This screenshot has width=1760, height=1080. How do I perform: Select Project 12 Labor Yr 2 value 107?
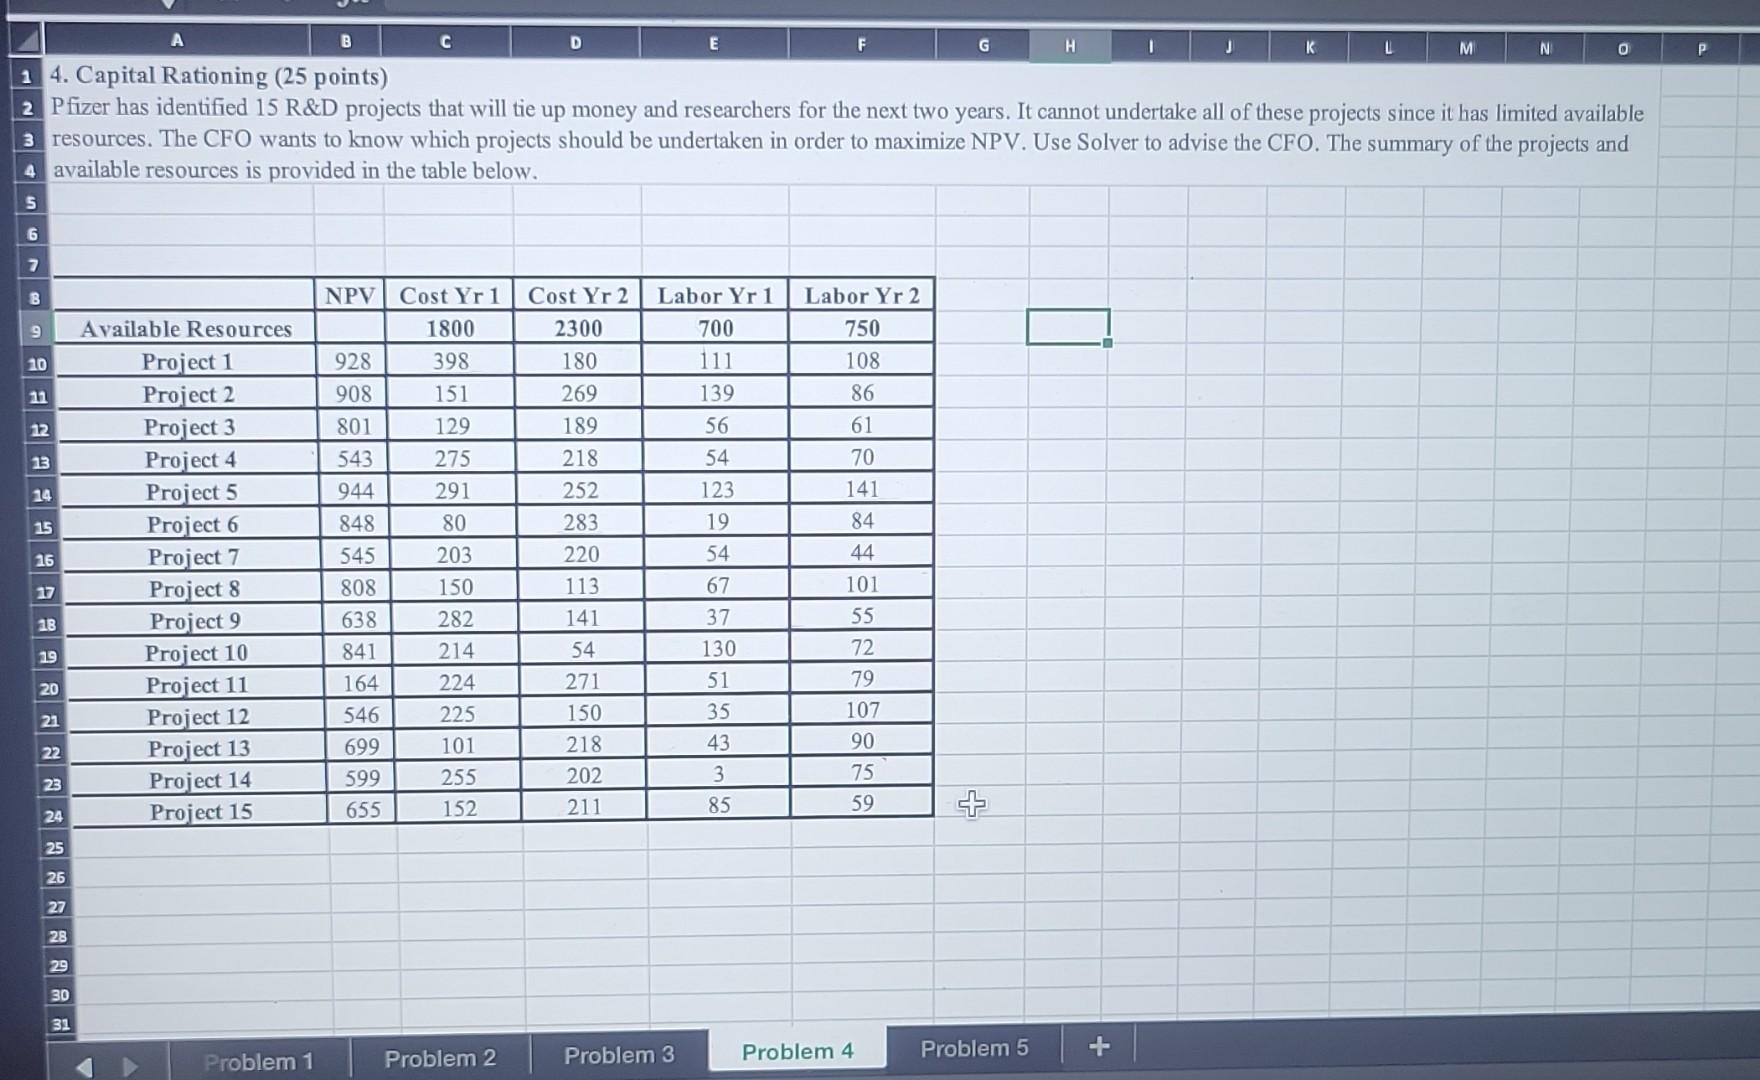click(x=862, y=710)
